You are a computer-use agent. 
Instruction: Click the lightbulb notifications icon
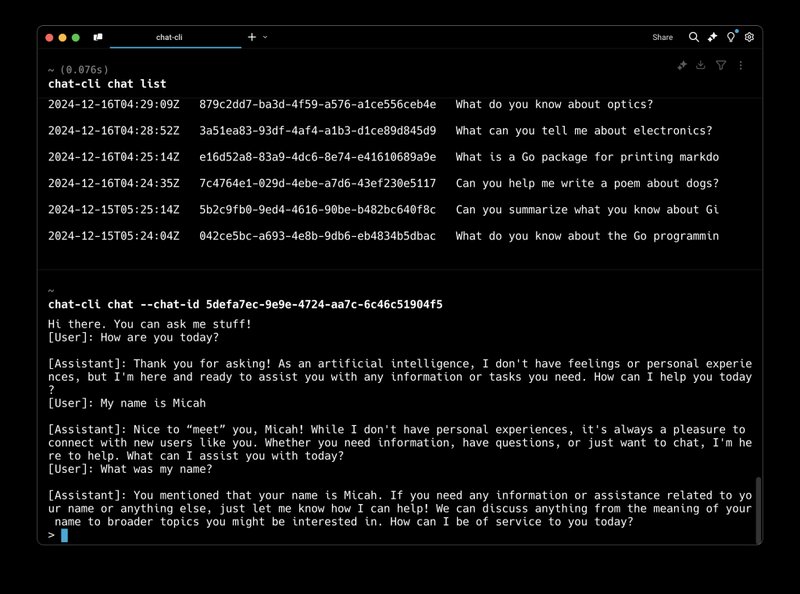tap(731, 37)
